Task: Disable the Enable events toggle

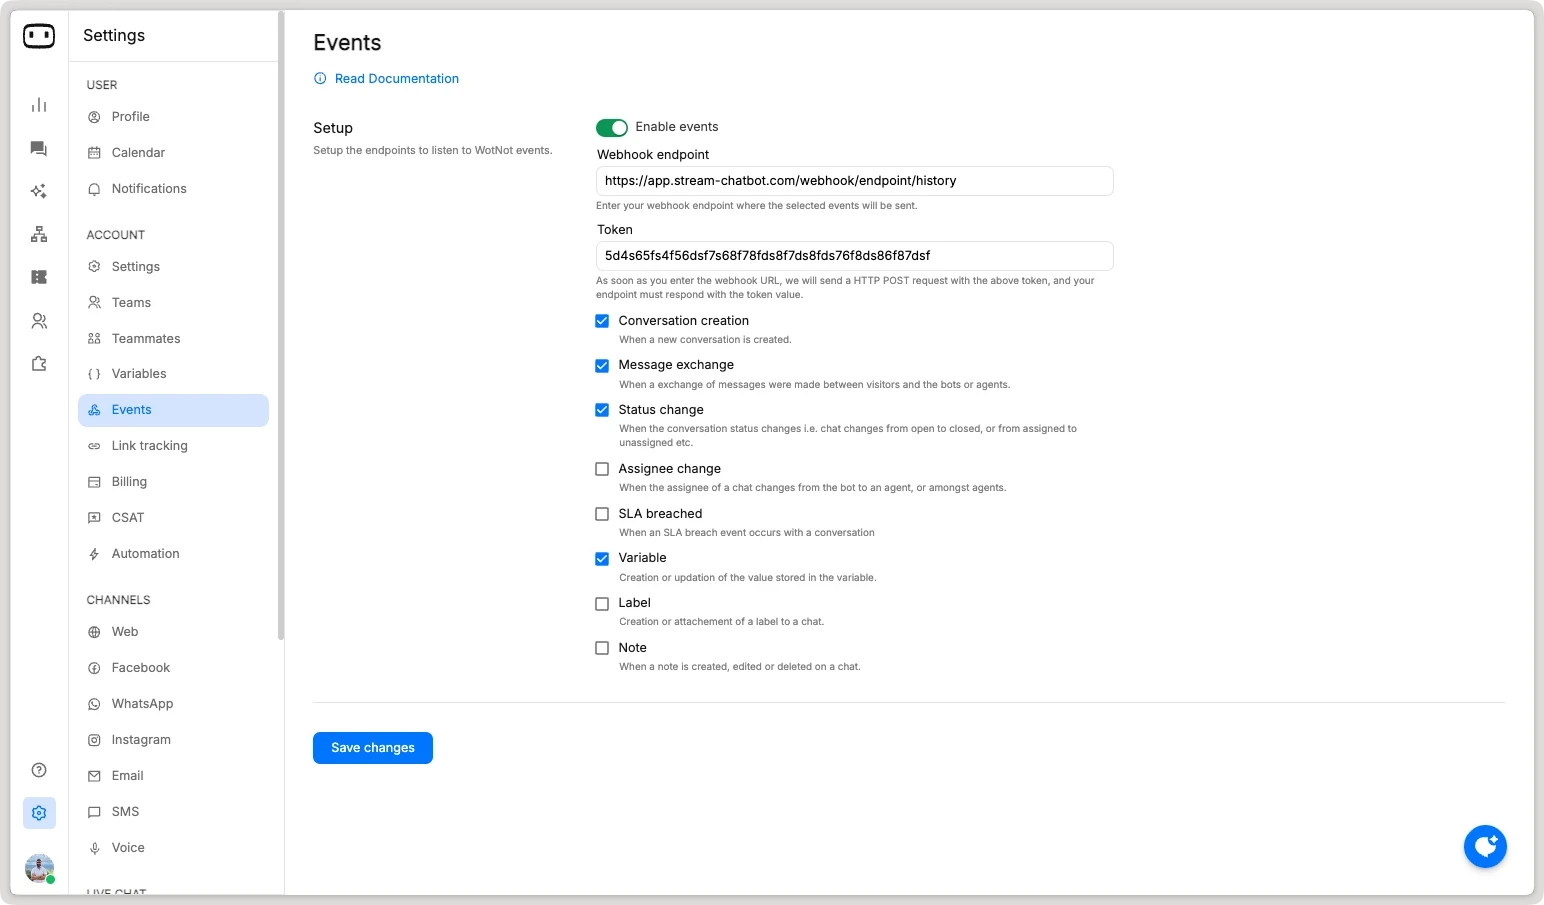Action: tap(611, 127)
